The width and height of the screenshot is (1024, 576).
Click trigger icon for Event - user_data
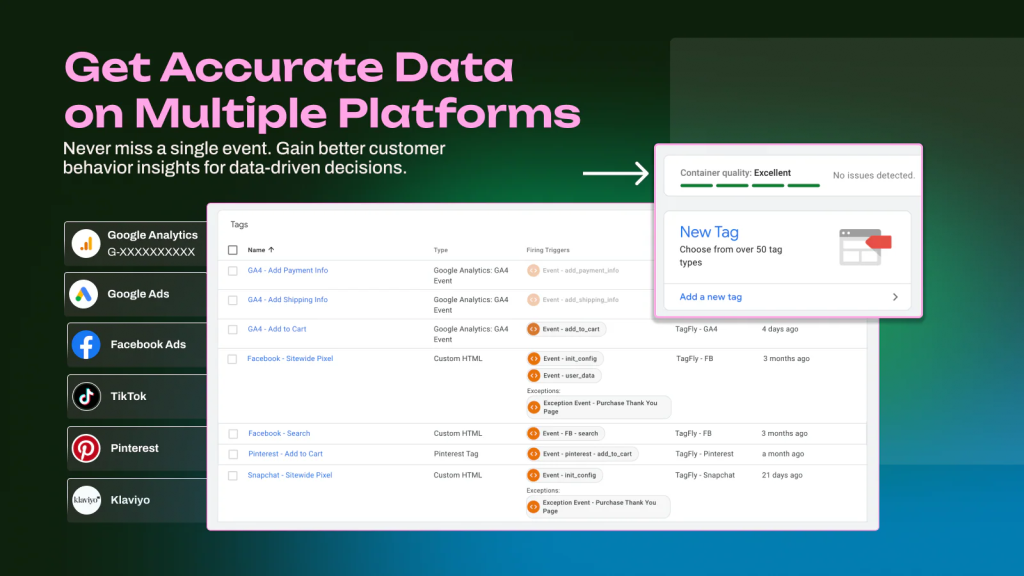(534, 376)
